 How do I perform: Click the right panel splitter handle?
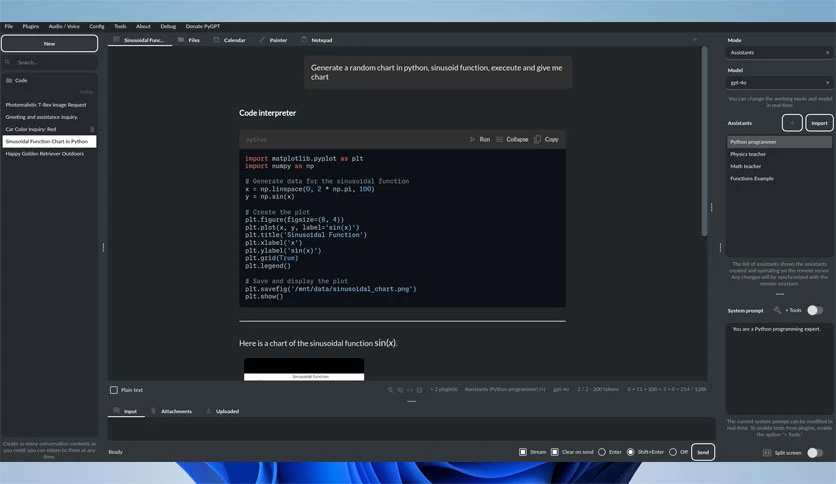coord(720,247)
